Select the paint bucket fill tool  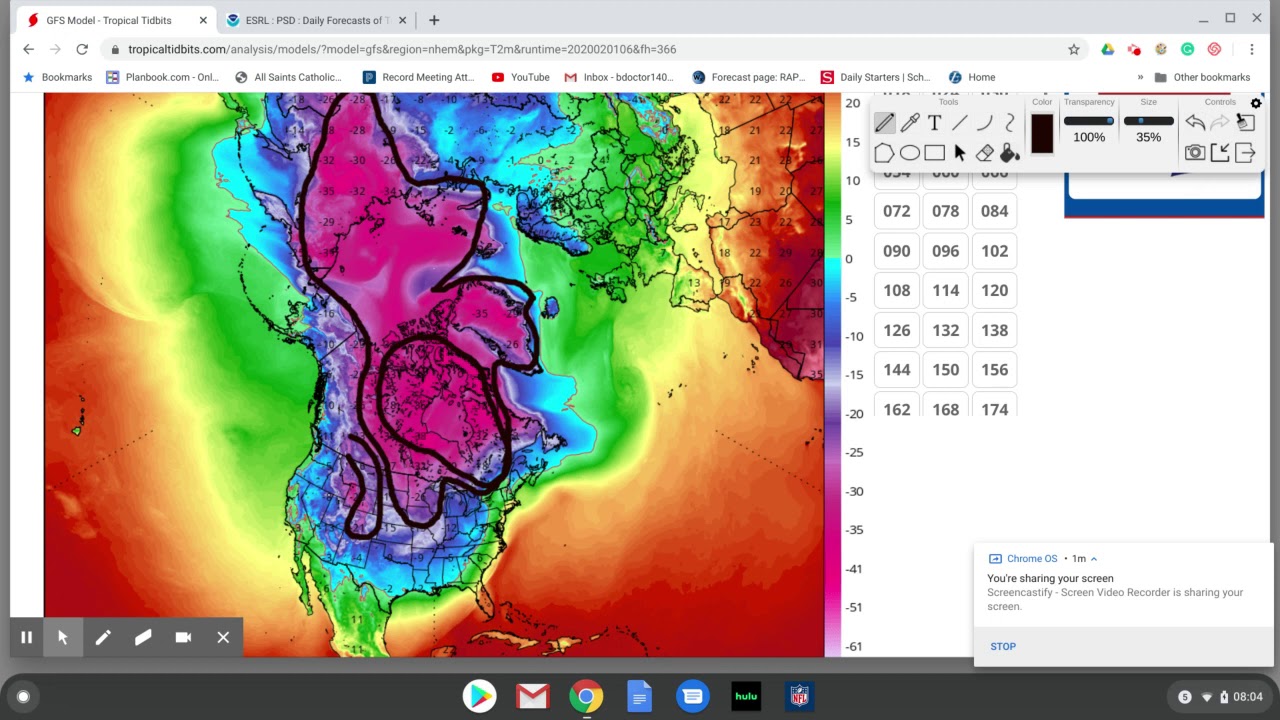point(1009,153)
